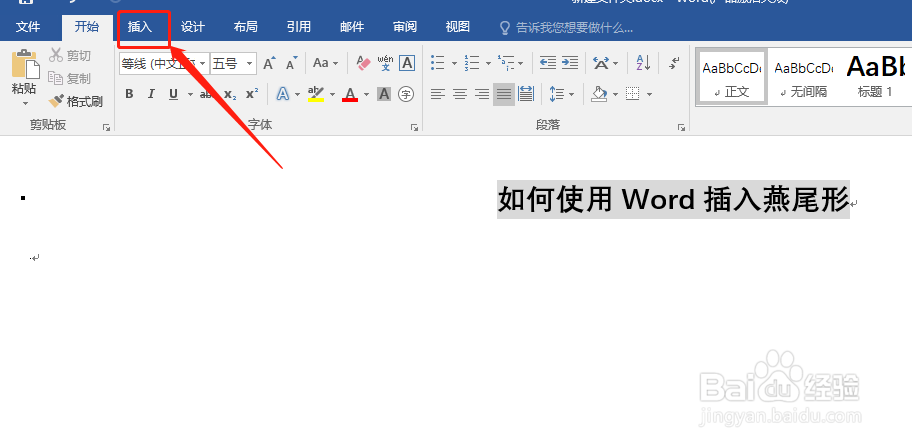The image size is (912, 447).
Task: Open the 剪贴板 clipboard dialog launcher
Action: 106,127
